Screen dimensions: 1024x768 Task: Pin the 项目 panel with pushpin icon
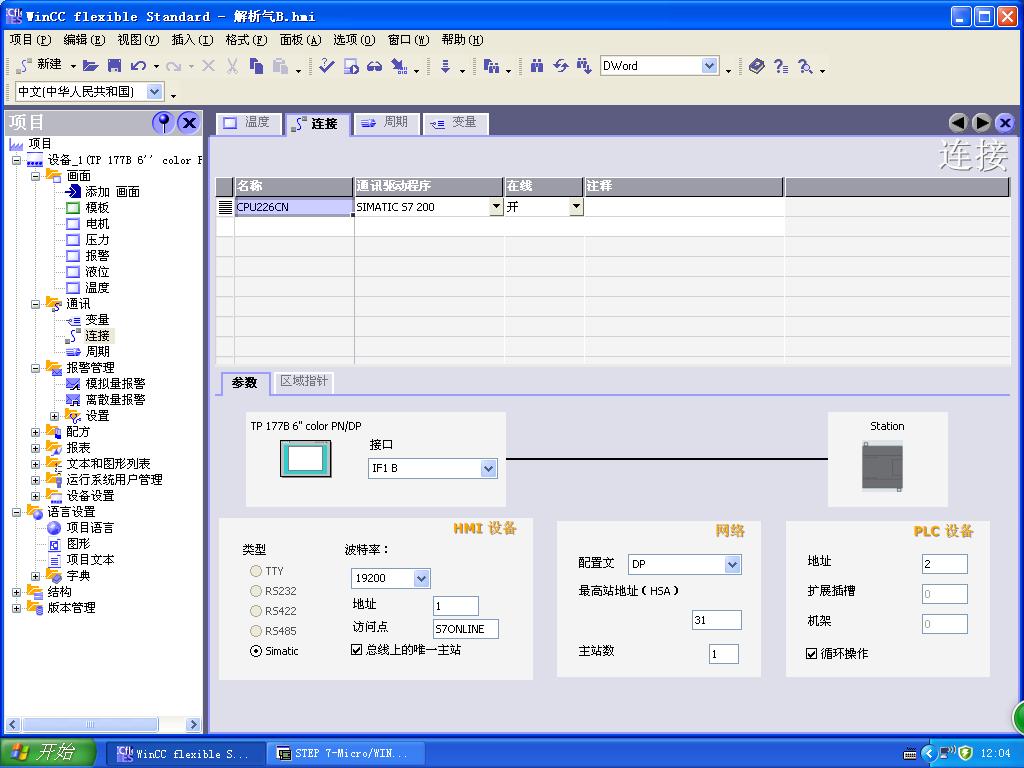[x=163, y=122]
